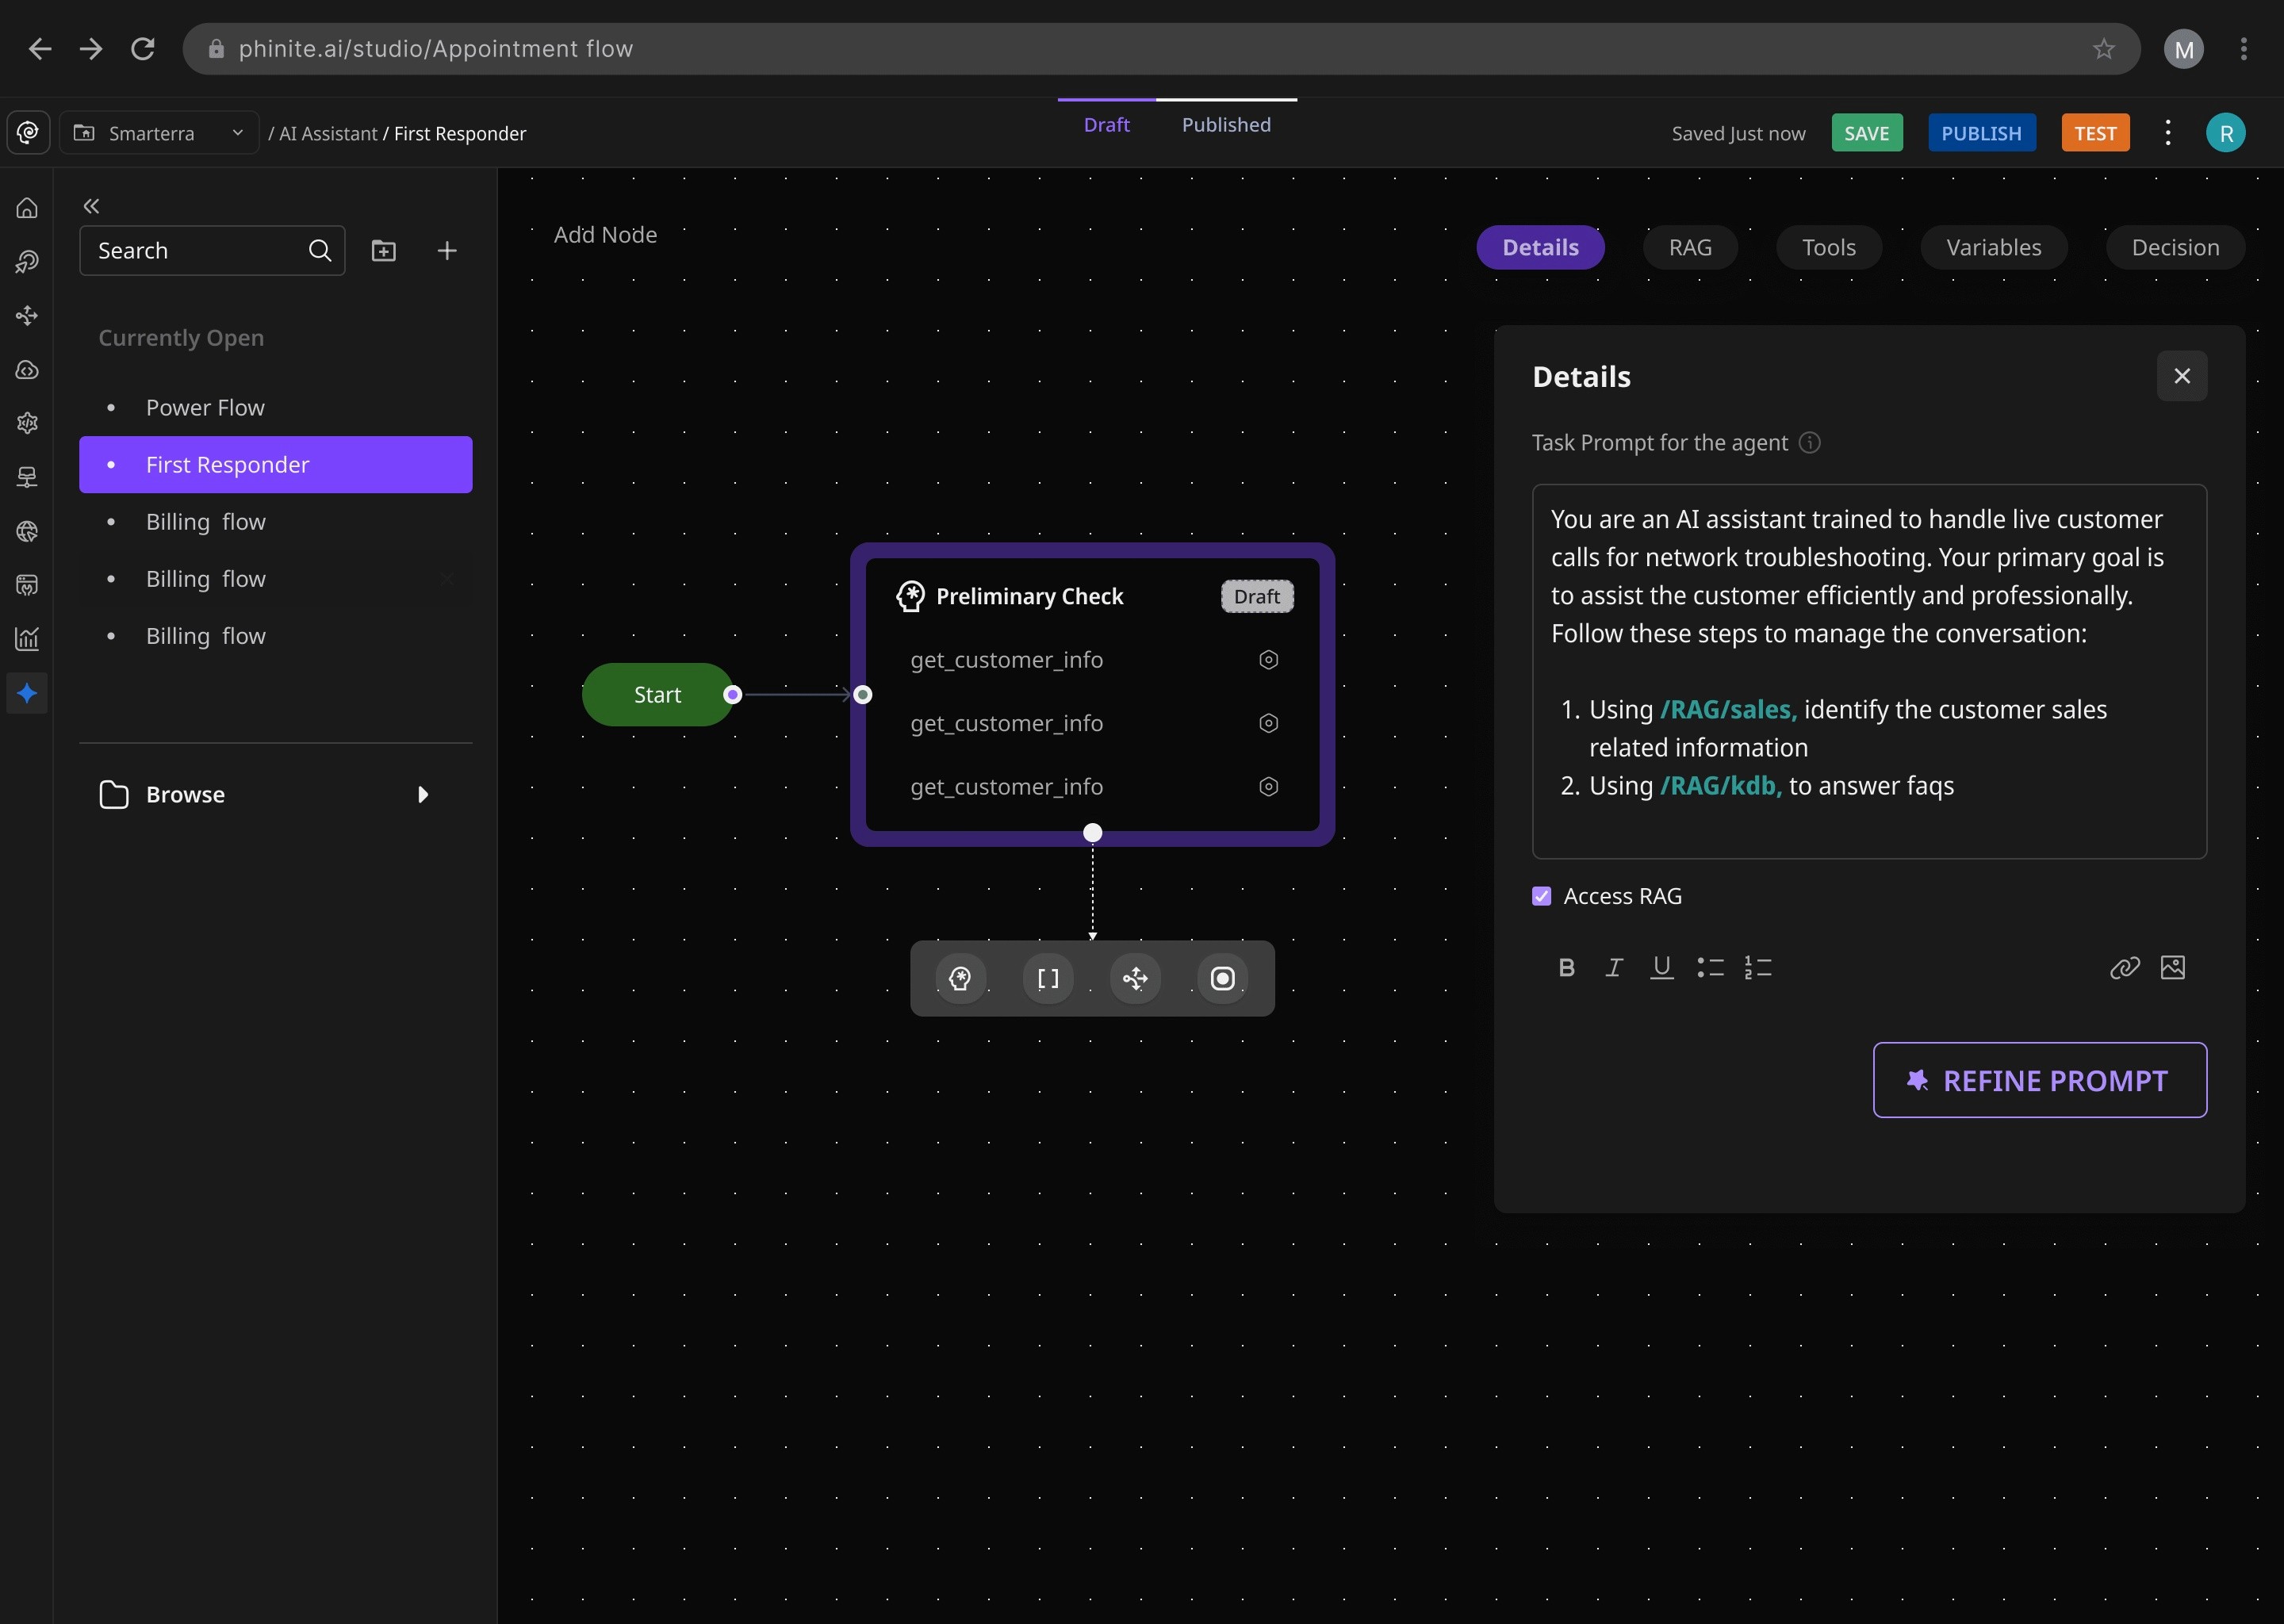Click the insert image icon

tap(2172, 967)
